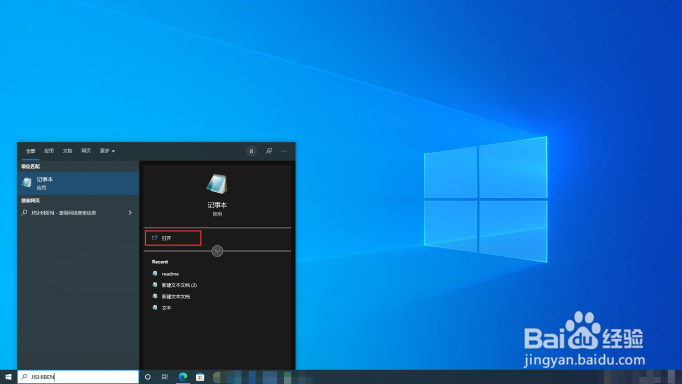
Task: Open recent file 文本
Action: (x=167, y=308)
